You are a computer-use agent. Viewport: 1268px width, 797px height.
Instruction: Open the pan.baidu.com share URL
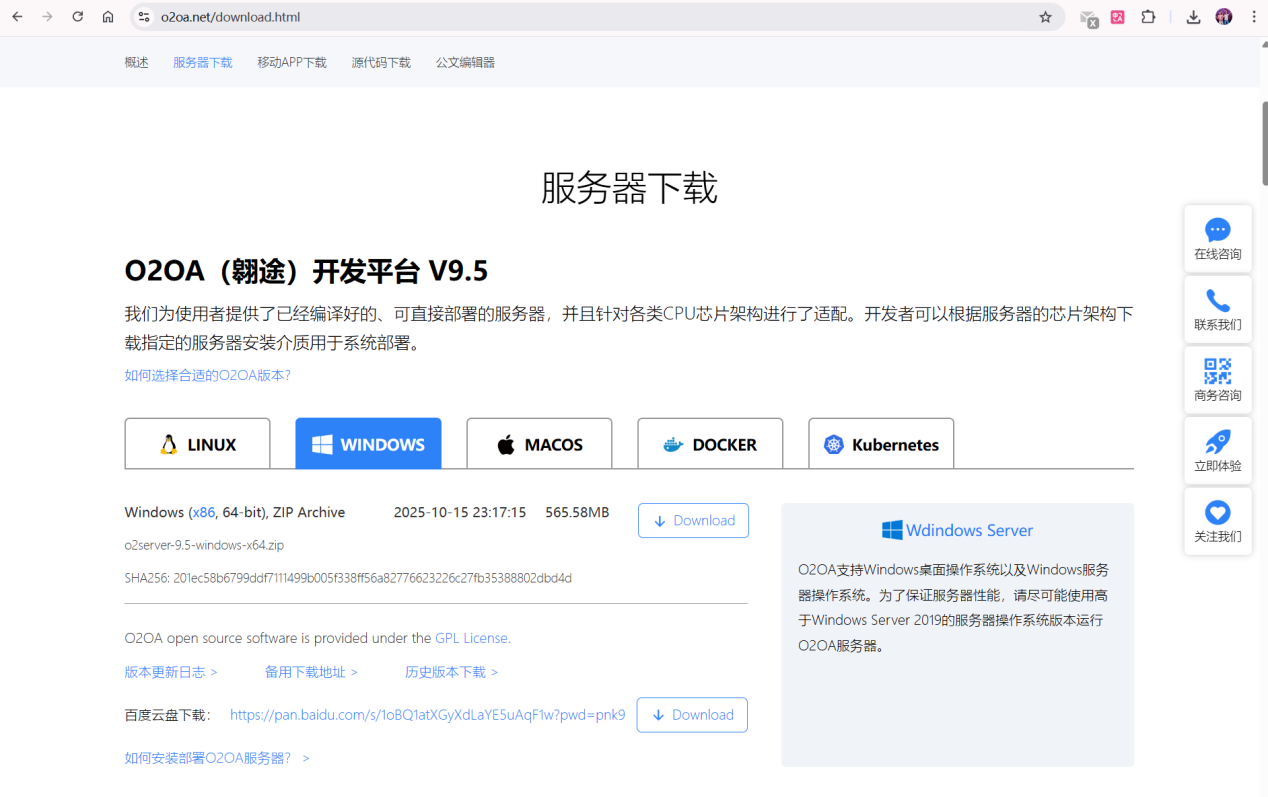pyautogui.click(x=427, y=715)
